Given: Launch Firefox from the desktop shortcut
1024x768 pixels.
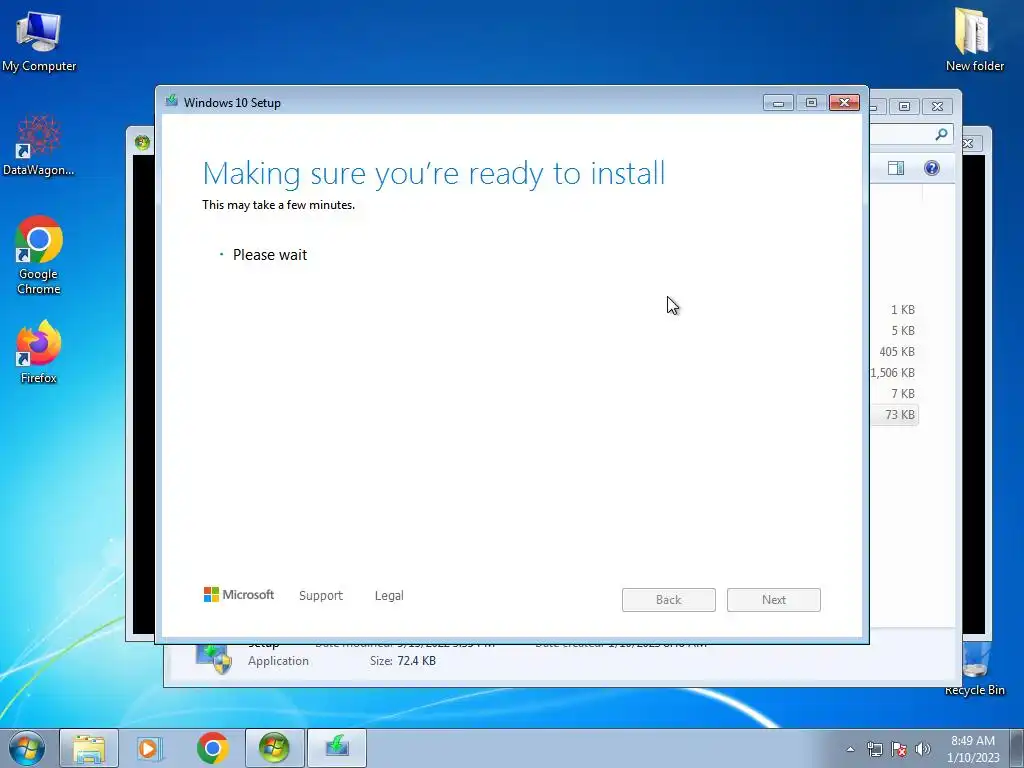Looking at the screenshot, I should point(39,352).
